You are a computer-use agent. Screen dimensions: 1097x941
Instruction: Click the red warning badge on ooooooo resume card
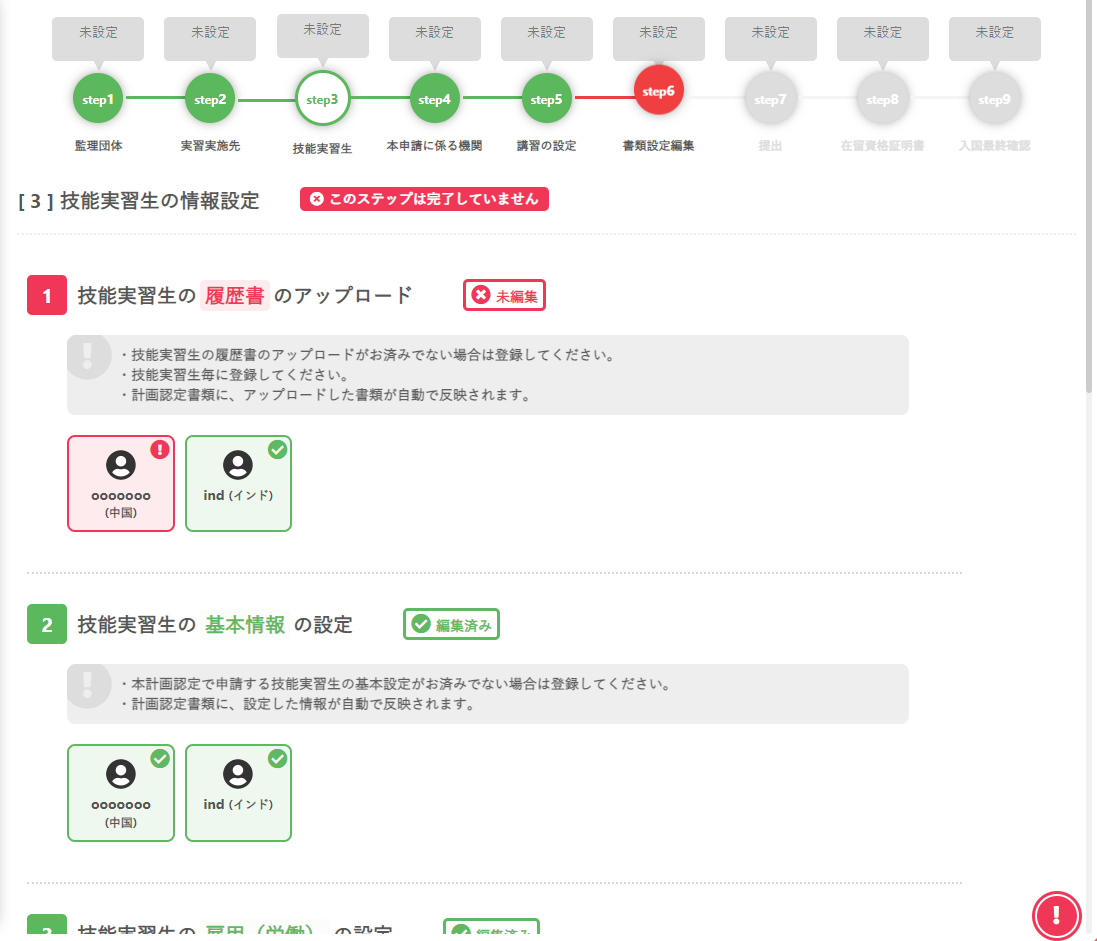[x=160, y=450]
